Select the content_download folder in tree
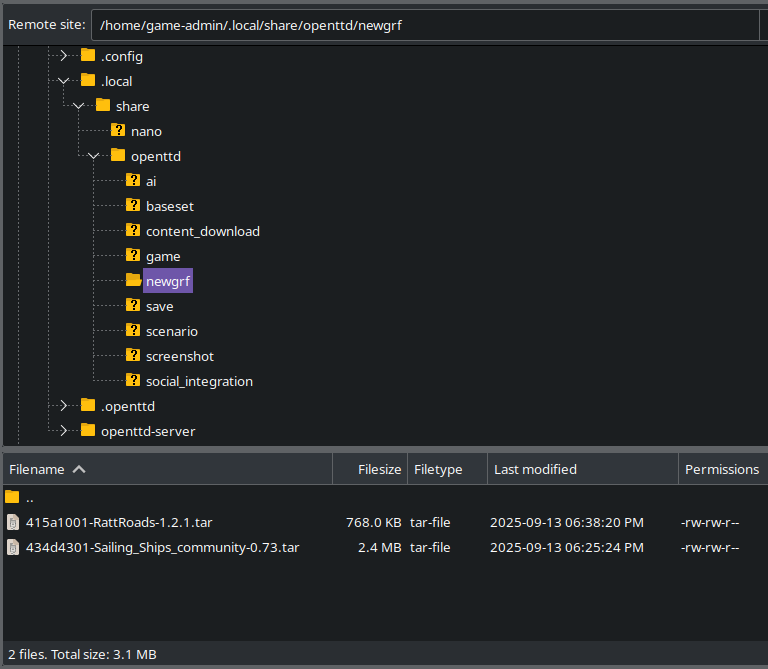768x669 pixels. pyautogui.click(x=202, y=231)
